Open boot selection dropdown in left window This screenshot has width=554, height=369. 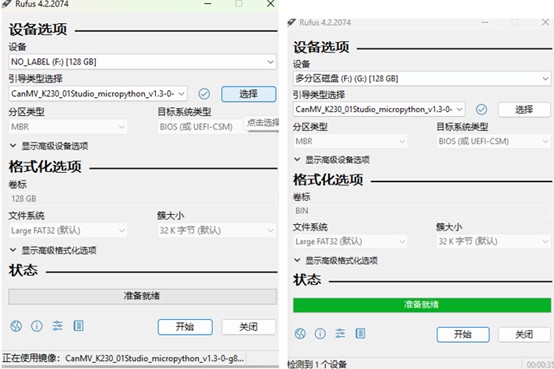pos(98,94)
